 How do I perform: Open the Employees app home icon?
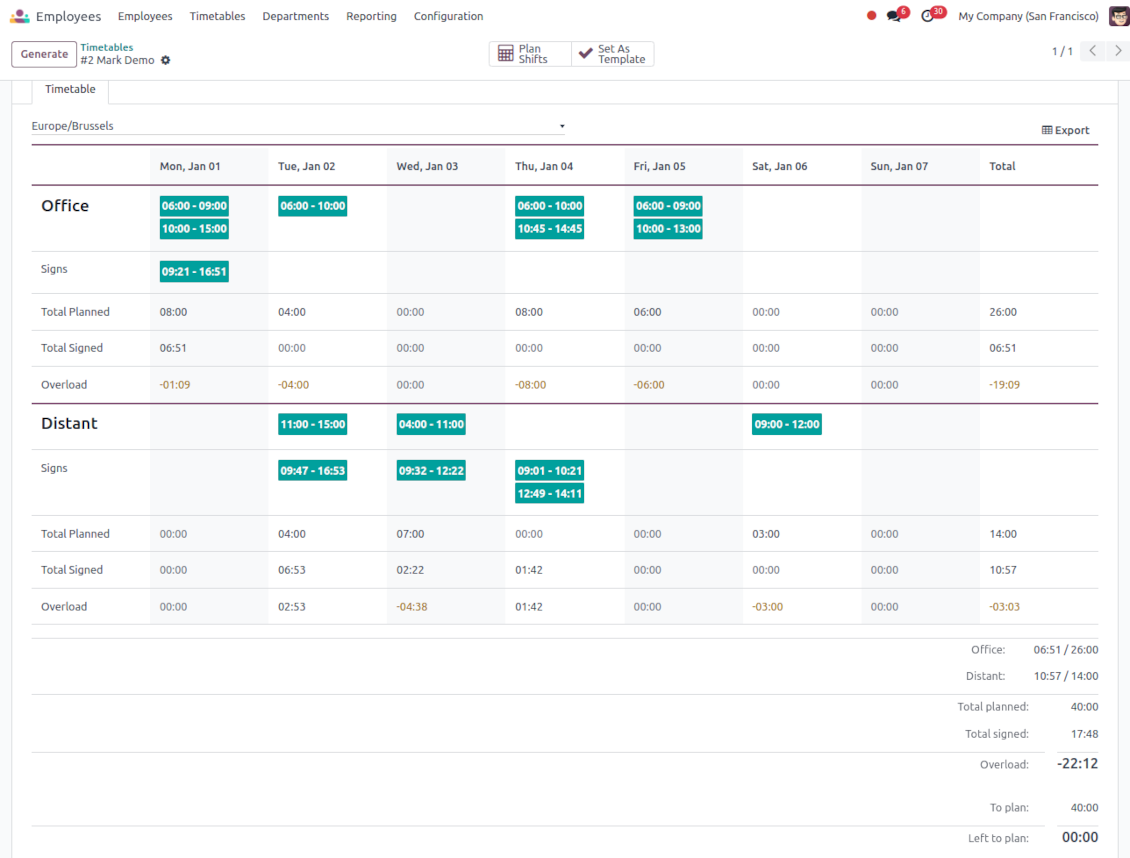(x=19, y=16)
